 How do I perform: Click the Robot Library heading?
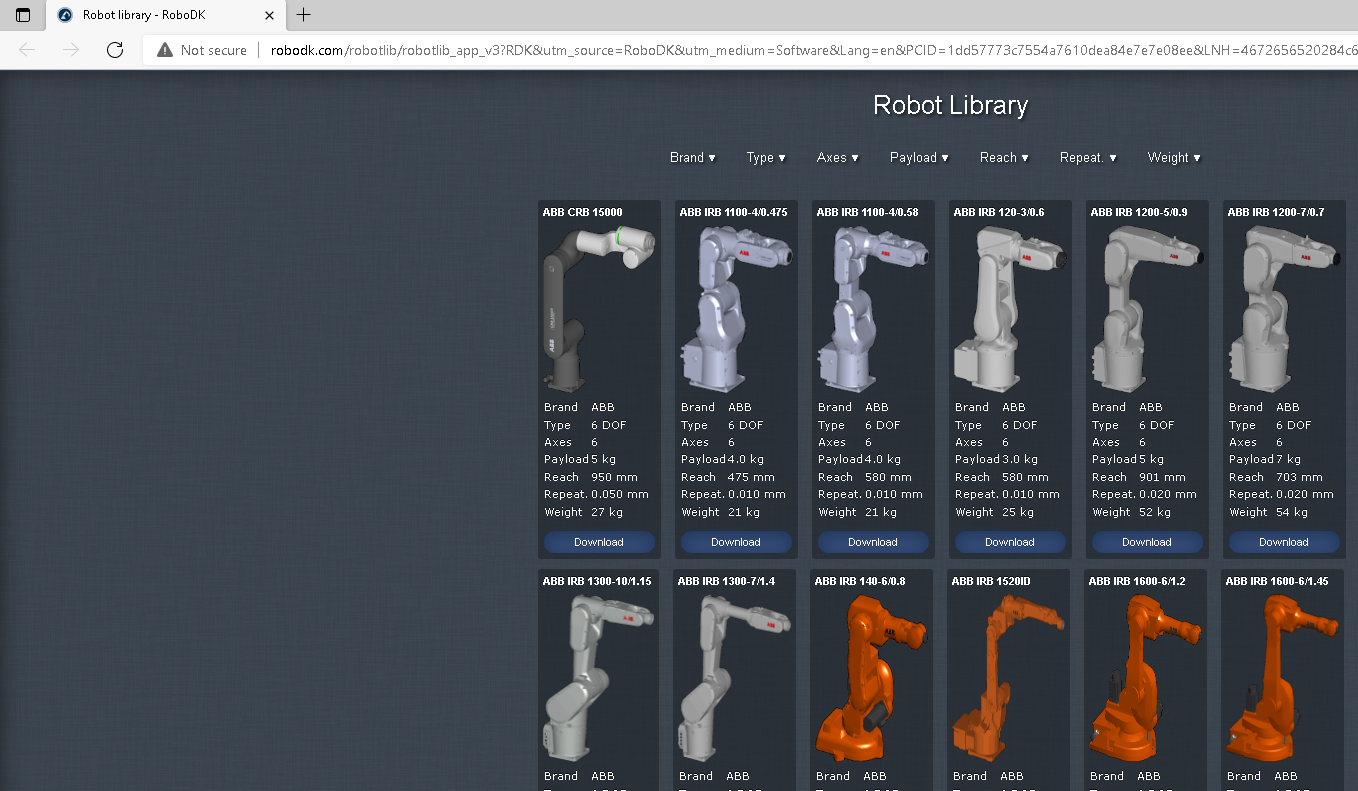[x=950, y=105]
